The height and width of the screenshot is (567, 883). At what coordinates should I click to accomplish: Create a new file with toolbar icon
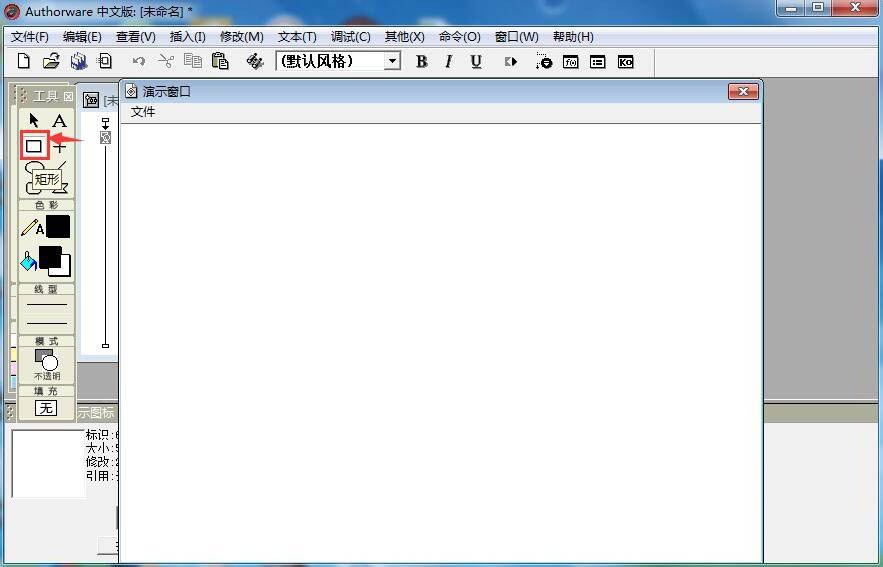point(24,61)
